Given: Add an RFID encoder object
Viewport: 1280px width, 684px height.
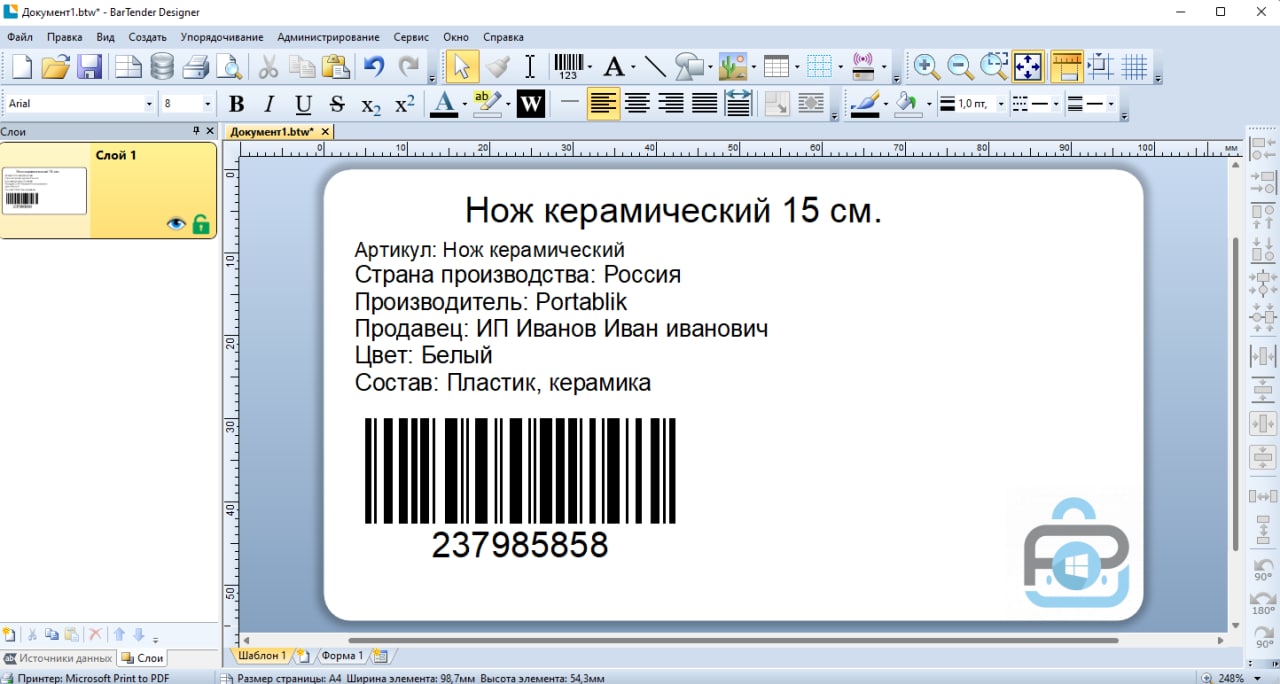Looking at the screenshot, I should [x=863, y=67].
